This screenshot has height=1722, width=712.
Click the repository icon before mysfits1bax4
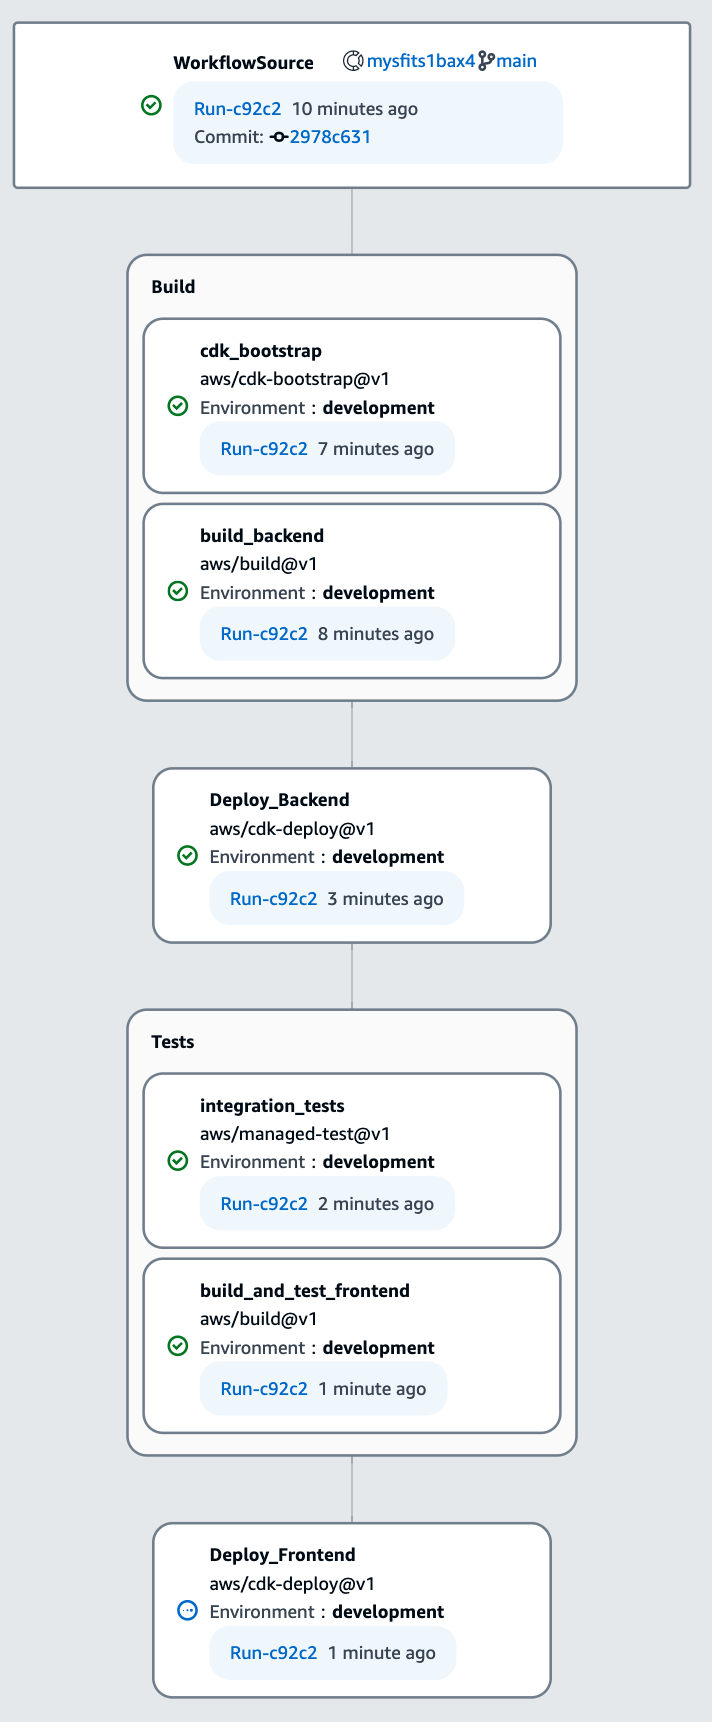click(x=354, y=61)
